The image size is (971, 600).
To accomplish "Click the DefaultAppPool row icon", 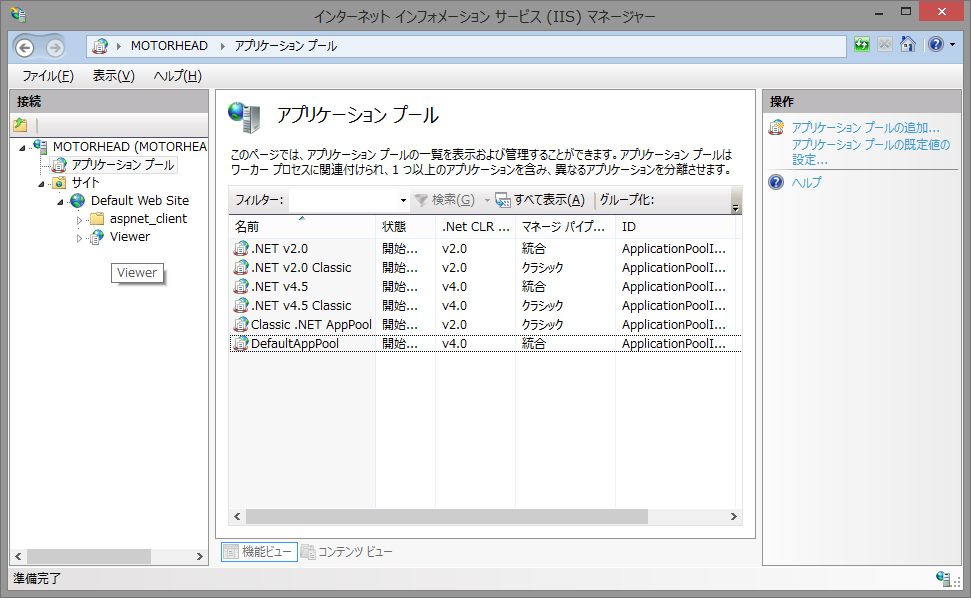I will [x=240, y=344].
